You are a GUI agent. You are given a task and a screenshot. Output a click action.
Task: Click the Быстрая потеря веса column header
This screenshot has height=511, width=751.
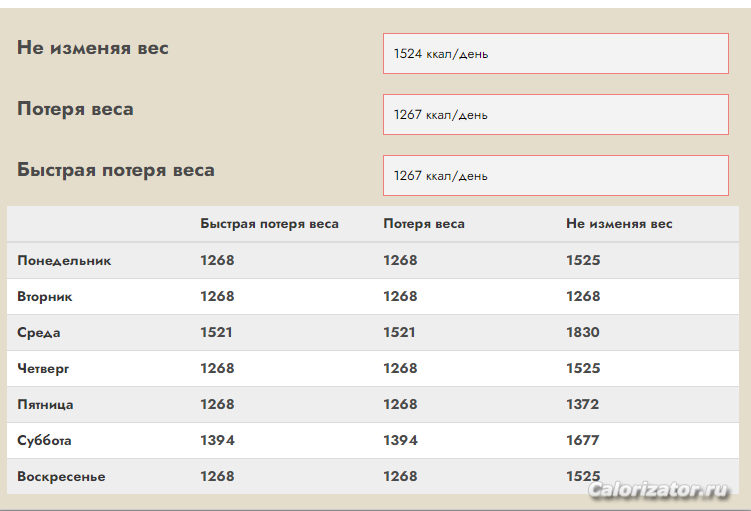pyautogui.click(x=269, y=224)
